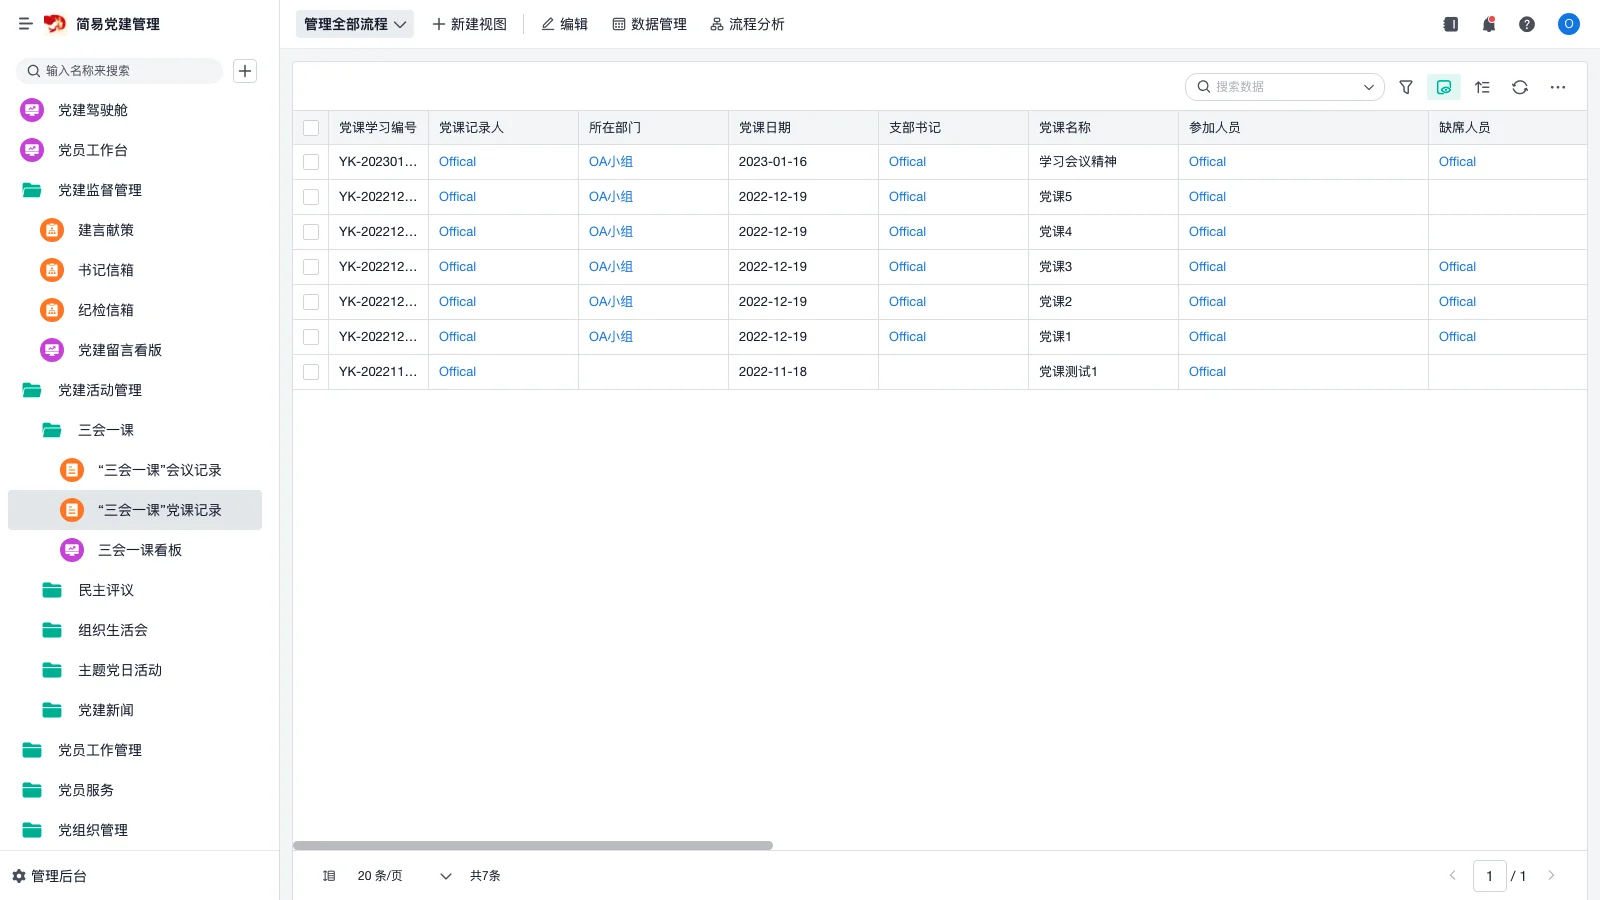Screen dimensions: 1600x900
Task: Click the plus icon beside sidebar search
Action: pyautogui.click(x=245, y=71)
